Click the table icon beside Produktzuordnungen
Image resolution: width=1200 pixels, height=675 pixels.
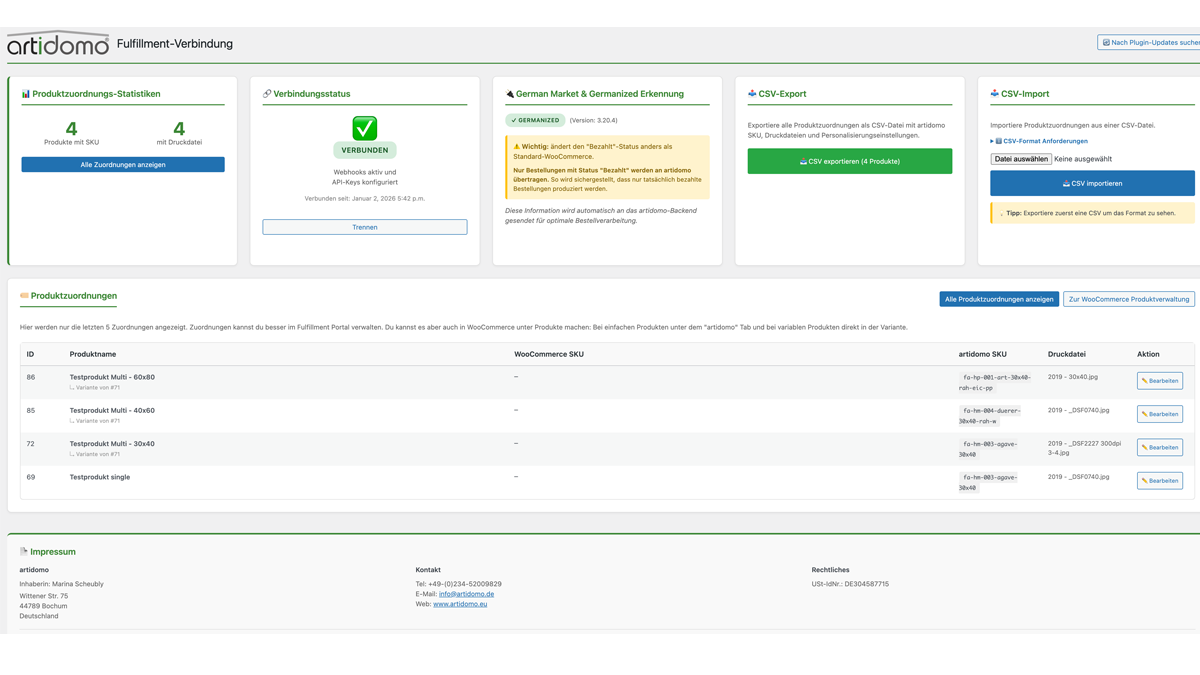point(26,296)
